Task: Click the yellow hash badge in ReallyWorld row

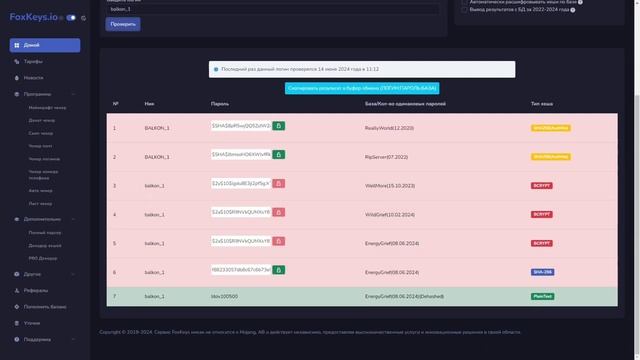Action: tap(551, 128)
